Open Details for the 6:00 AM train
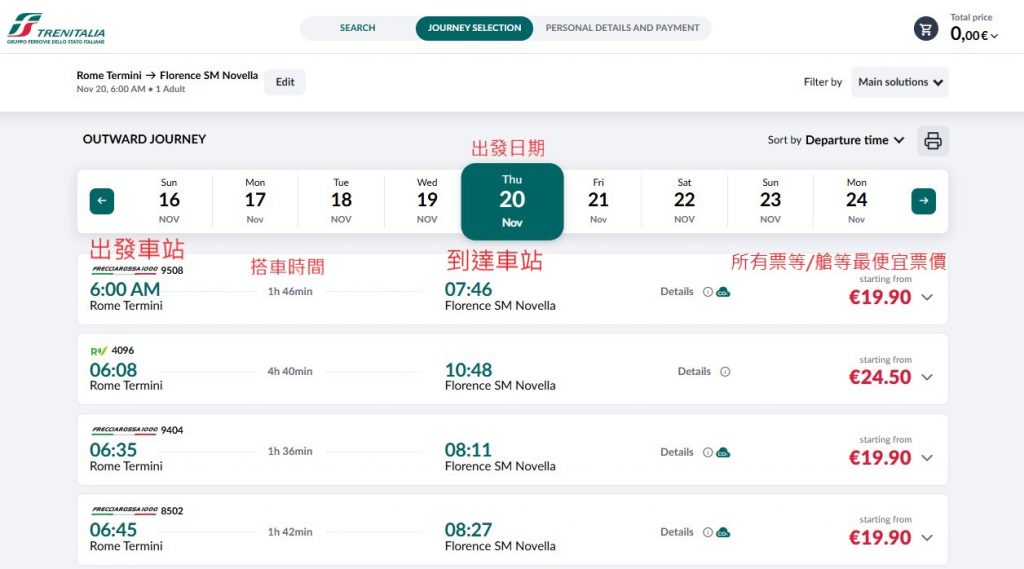Screen dimensions: 1024x569 click(677, 291)
